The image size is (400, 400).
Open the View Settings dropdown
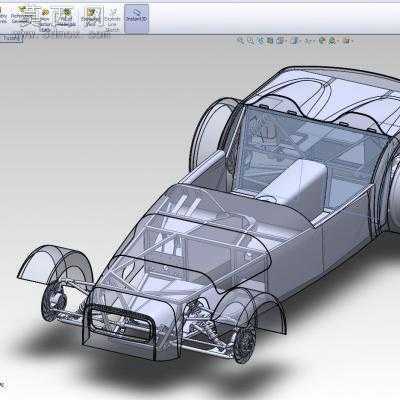[347, 41]
